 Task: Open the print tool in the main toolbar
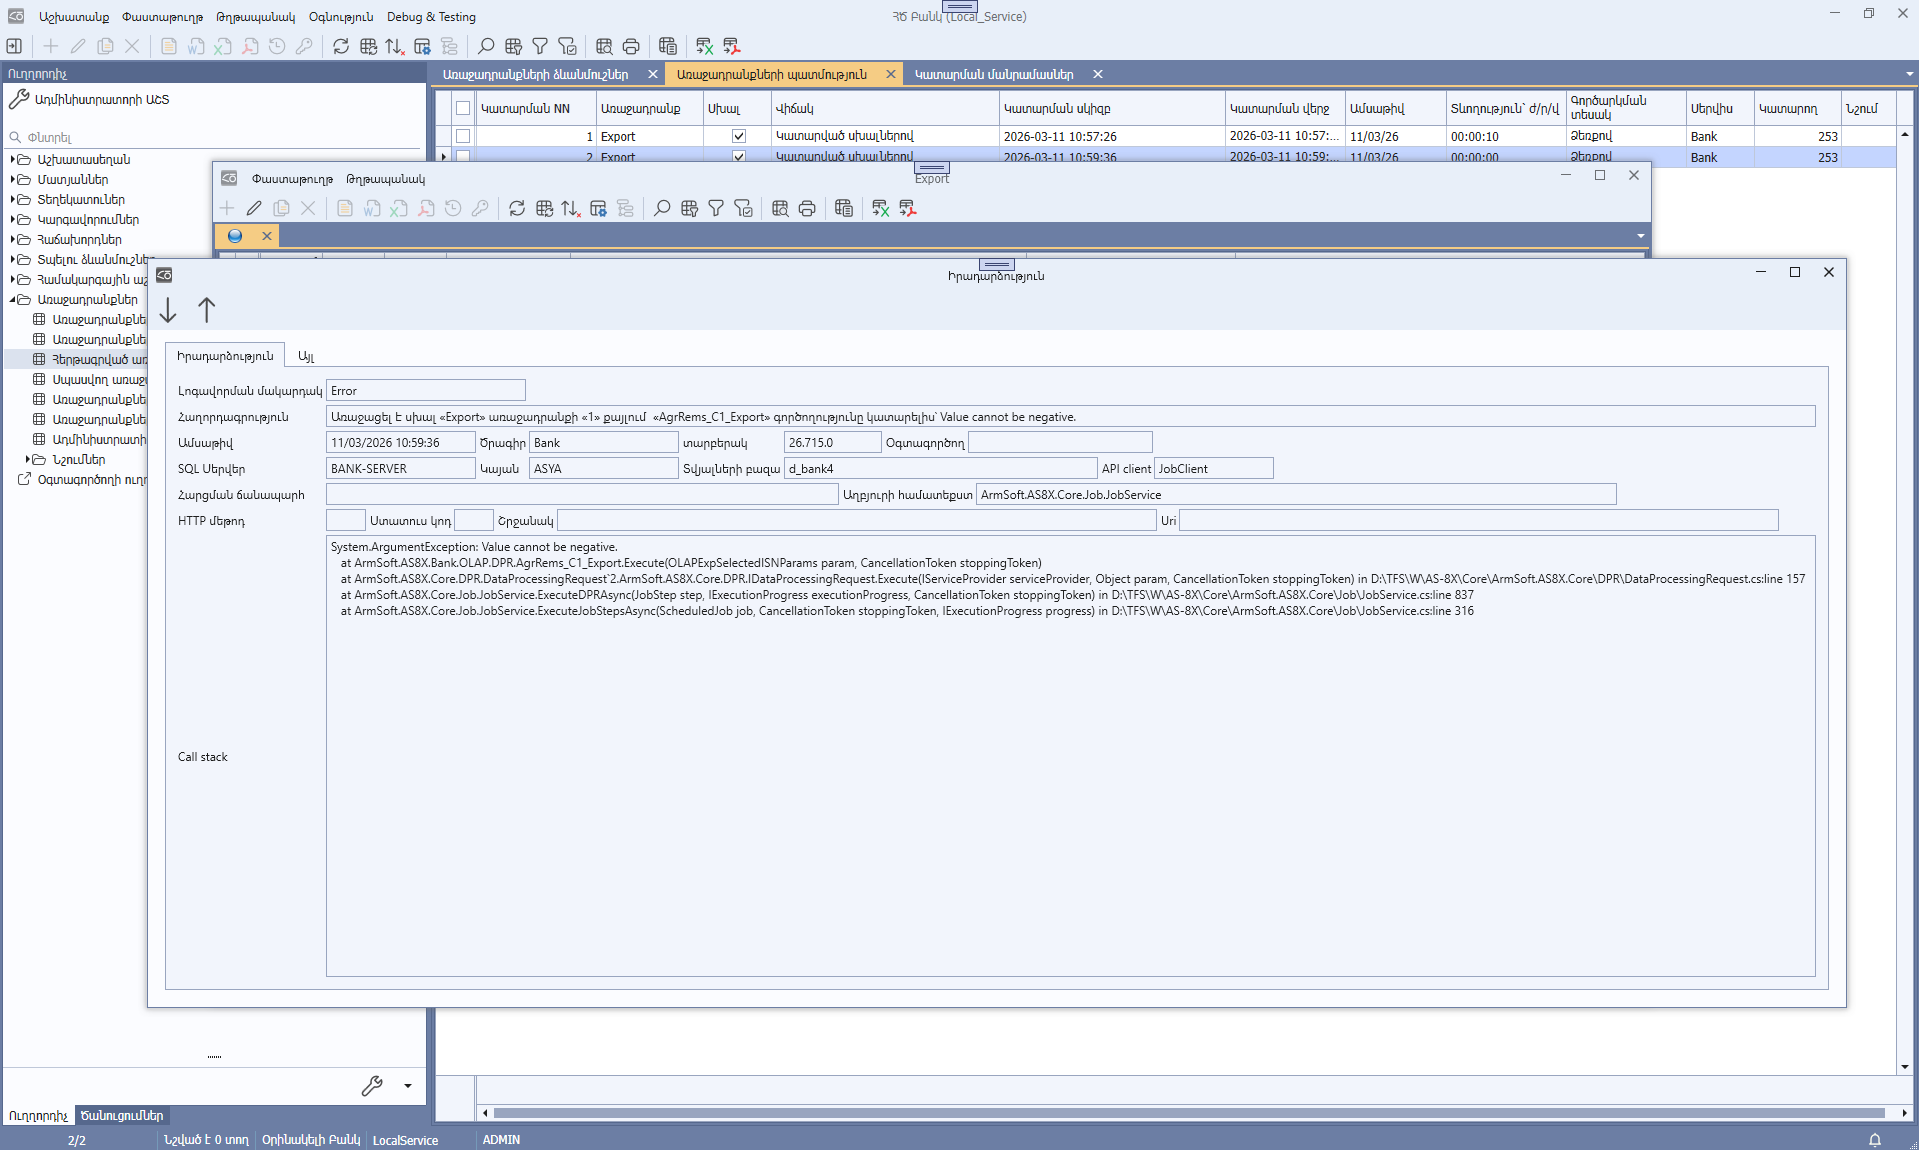click(x=631, y=46)
